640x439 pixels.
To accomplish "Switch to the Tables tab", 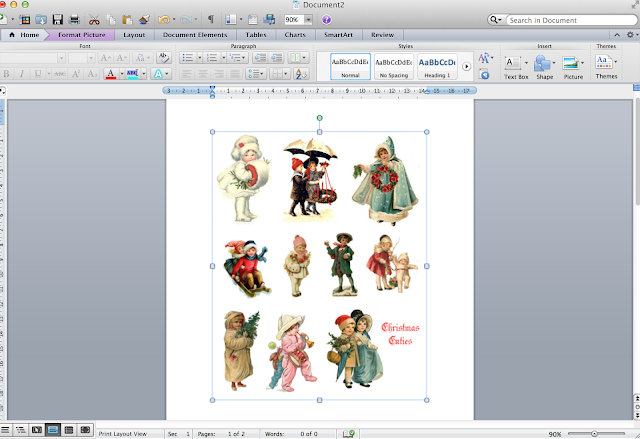I will (x=256, y=35).
